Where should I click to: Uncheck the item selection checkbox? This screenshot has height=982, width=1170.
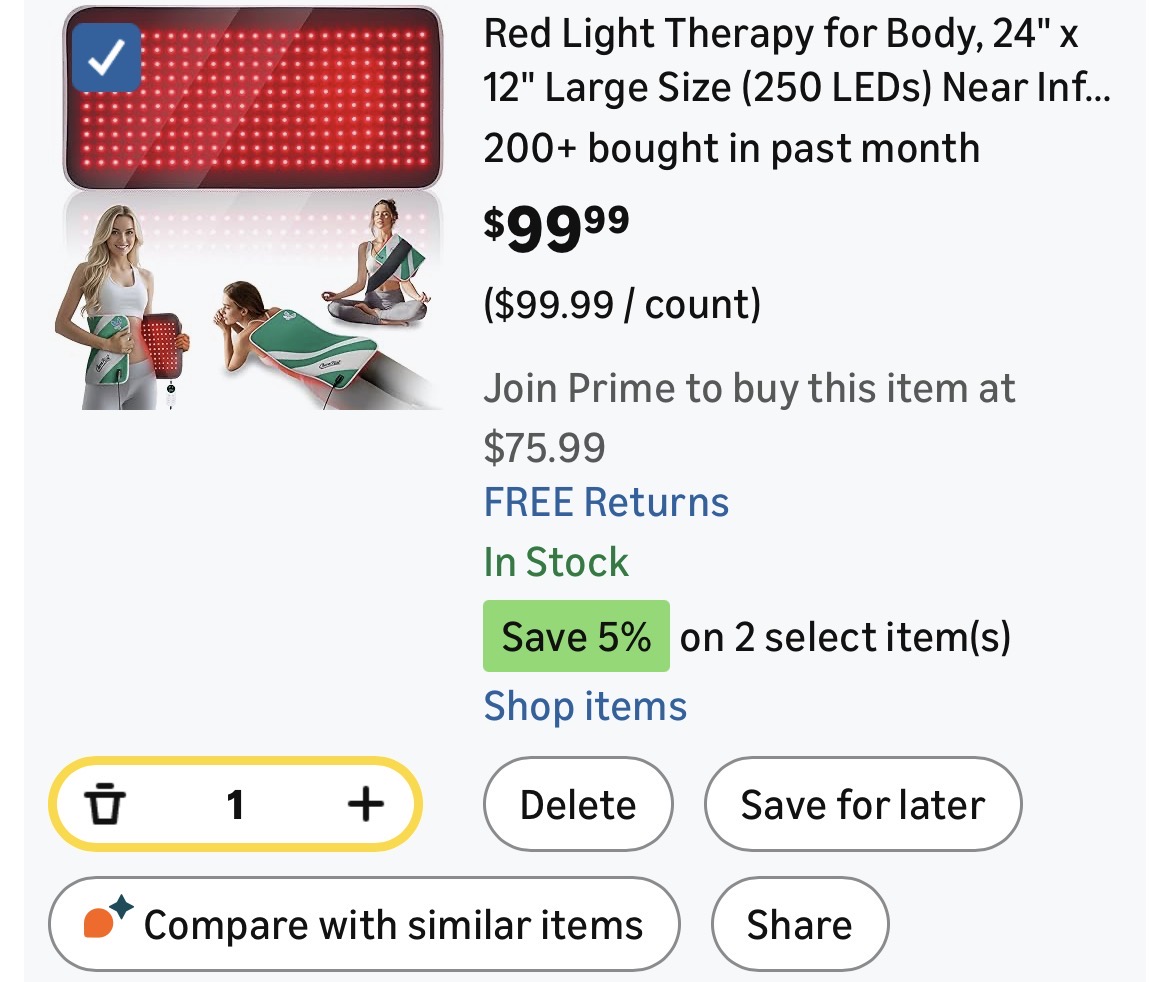tap(106, 59)
